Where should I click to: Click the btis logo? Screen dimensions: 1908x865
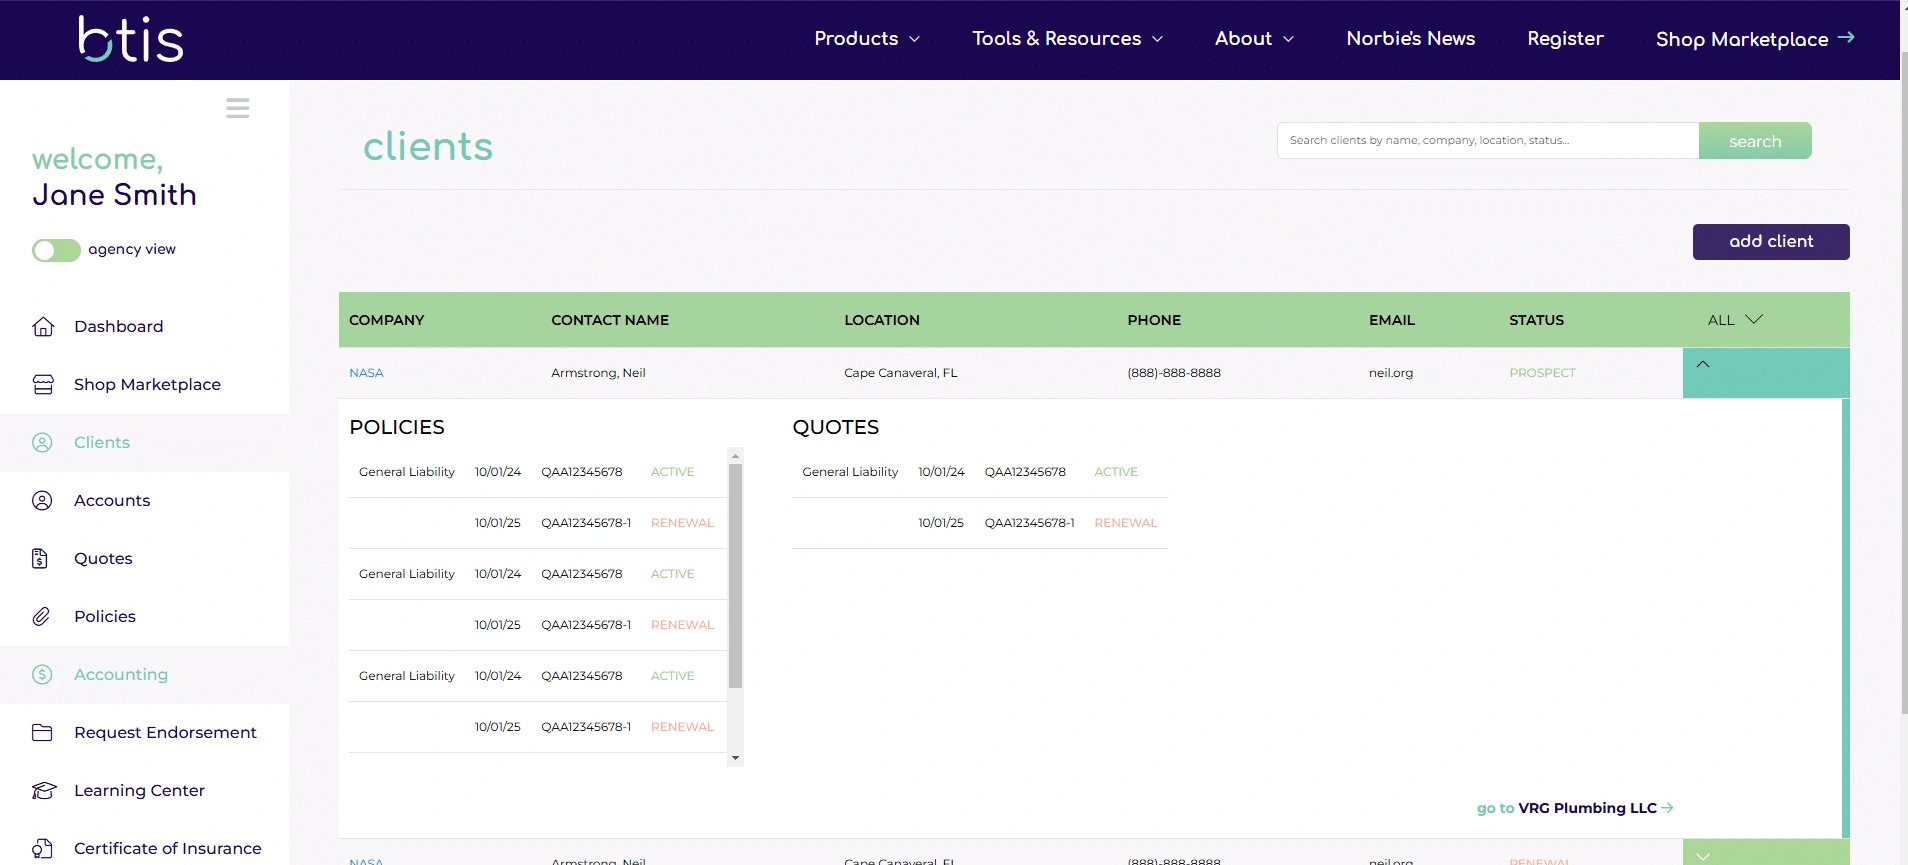pyautogui.click(x=131, y=40)
